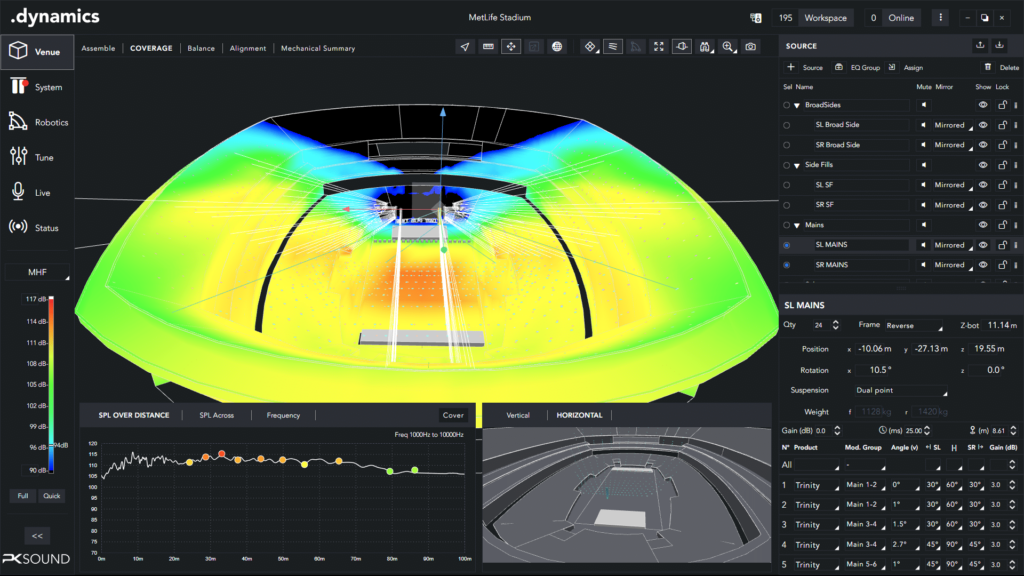Hide the SR SF source using eye icon

coord(983,205)
